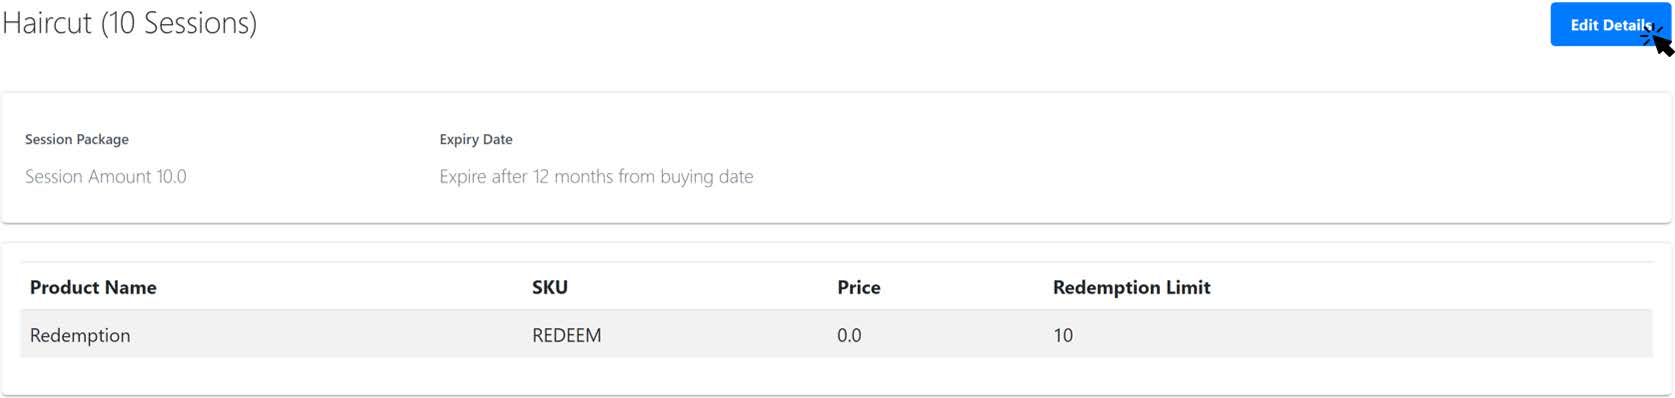Click the words "buying date" in the expiry text
The image size is (1675, 398).
coord(707,177)
